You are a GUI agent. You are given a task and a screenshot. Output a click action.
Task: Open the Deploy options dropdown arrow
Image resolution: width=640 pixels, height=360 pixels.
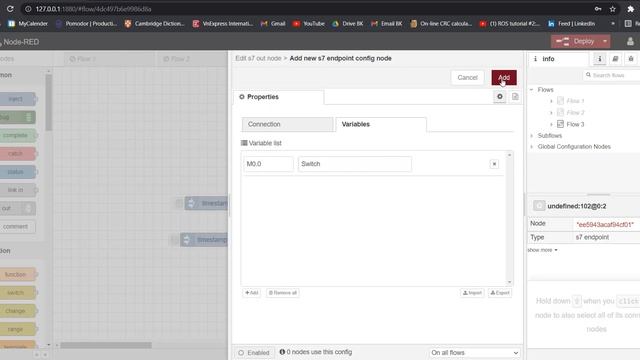tap(605, 42)
